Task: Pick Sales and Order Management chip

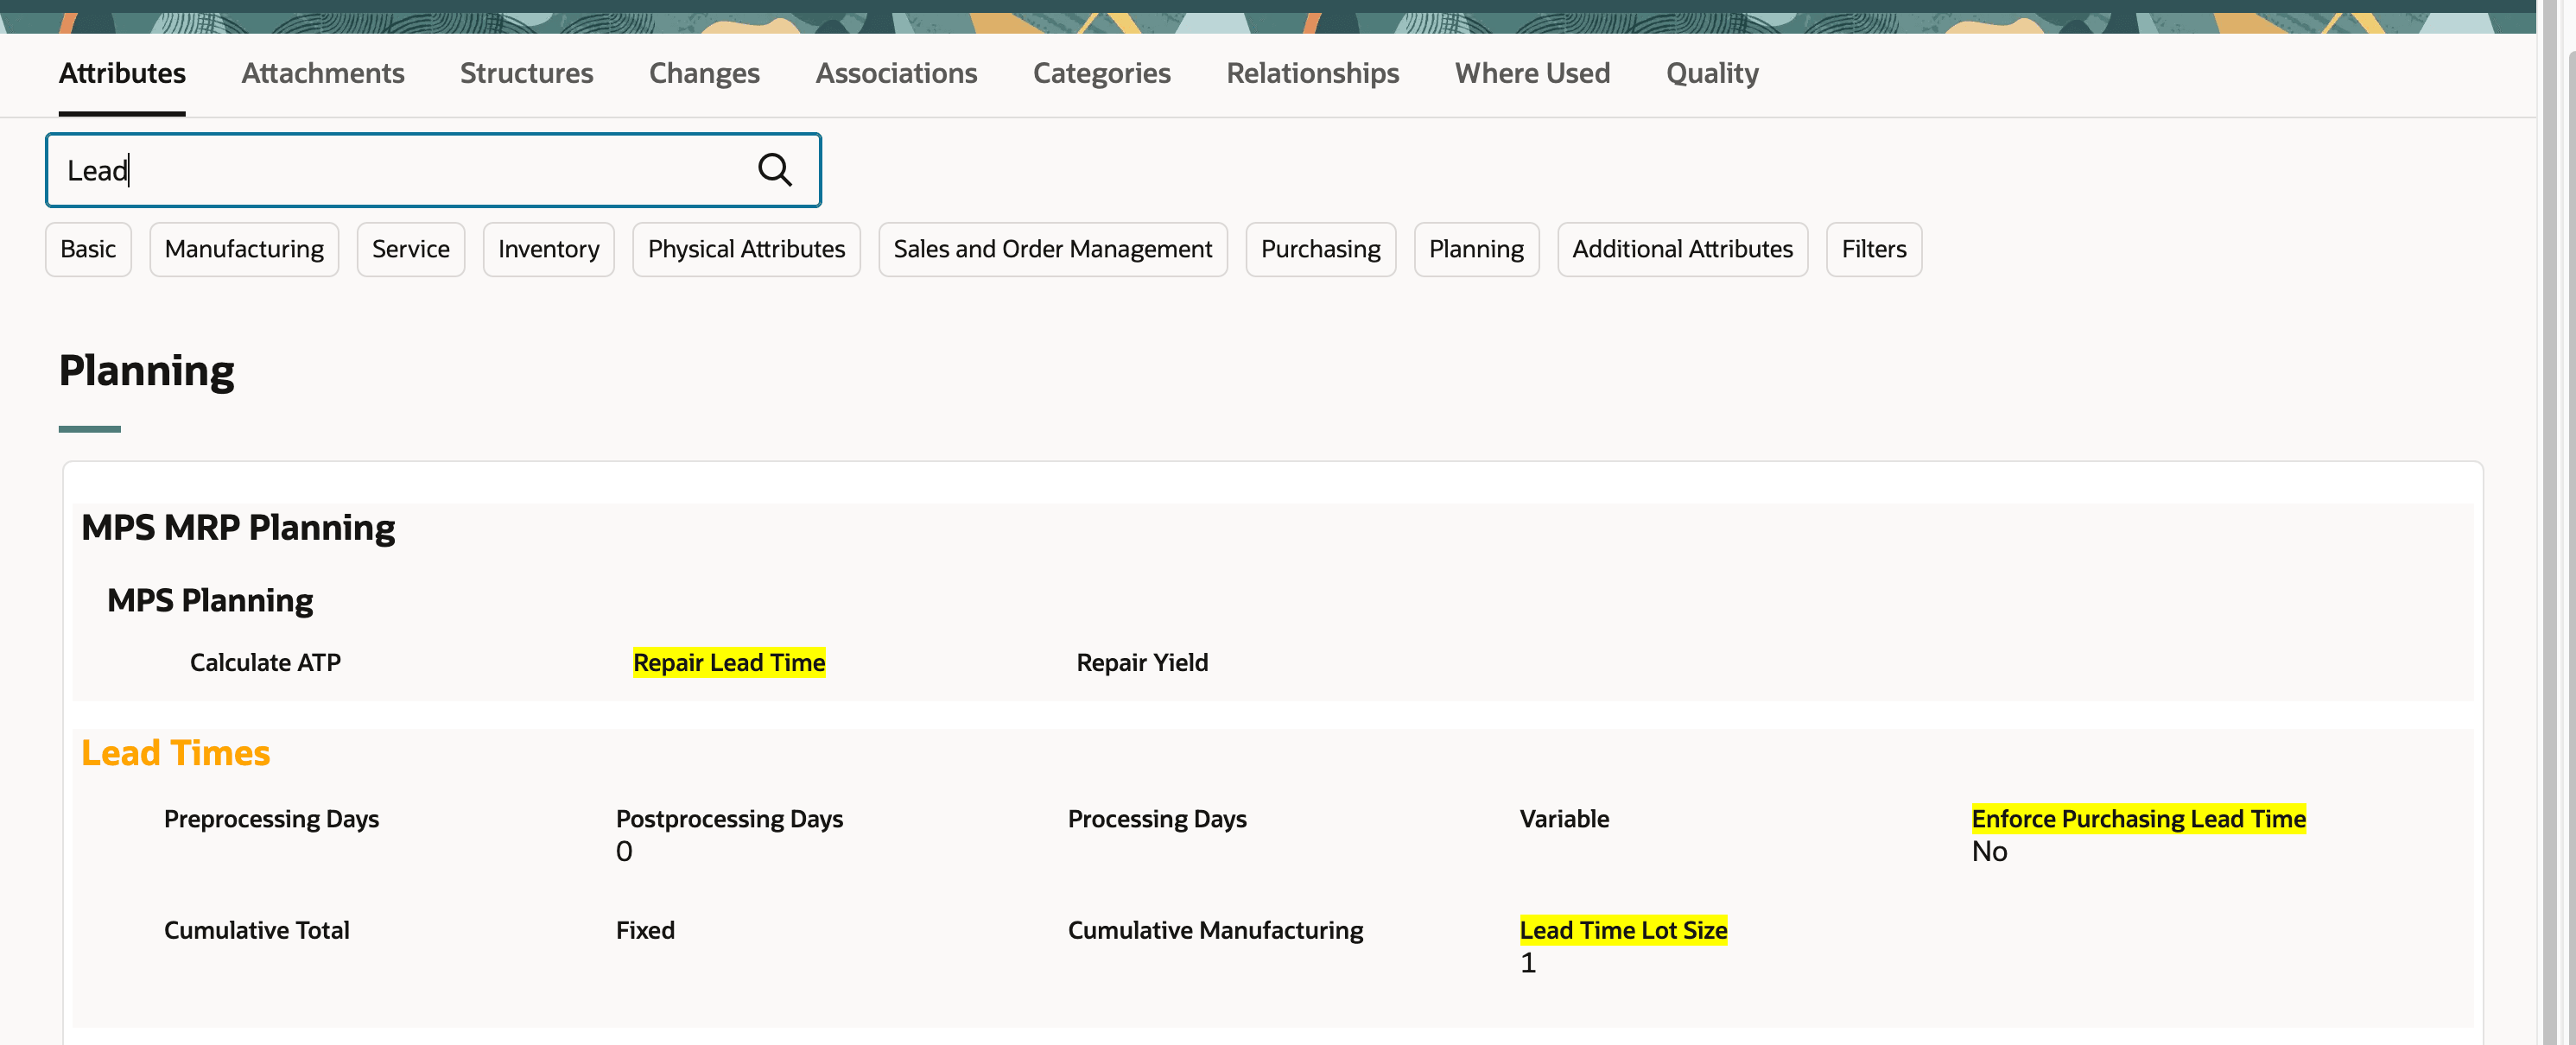Action: [x=1052, y=249]
